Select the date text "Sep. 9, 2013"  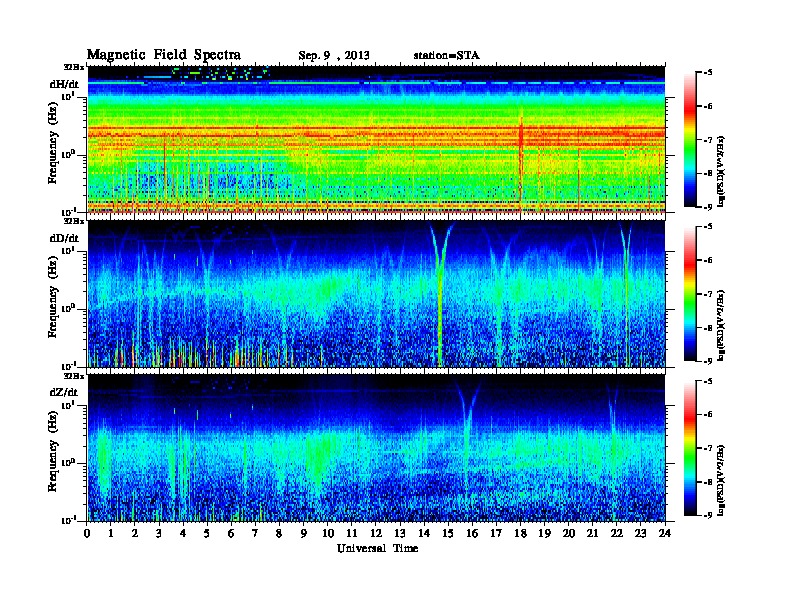point(334,56)
